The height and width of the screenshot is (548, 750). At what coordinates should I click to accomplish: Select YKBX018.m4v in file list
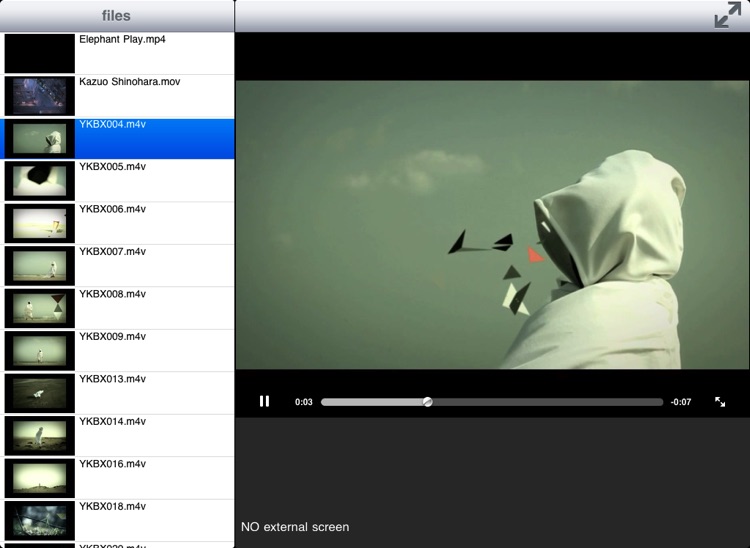point(117,520)
